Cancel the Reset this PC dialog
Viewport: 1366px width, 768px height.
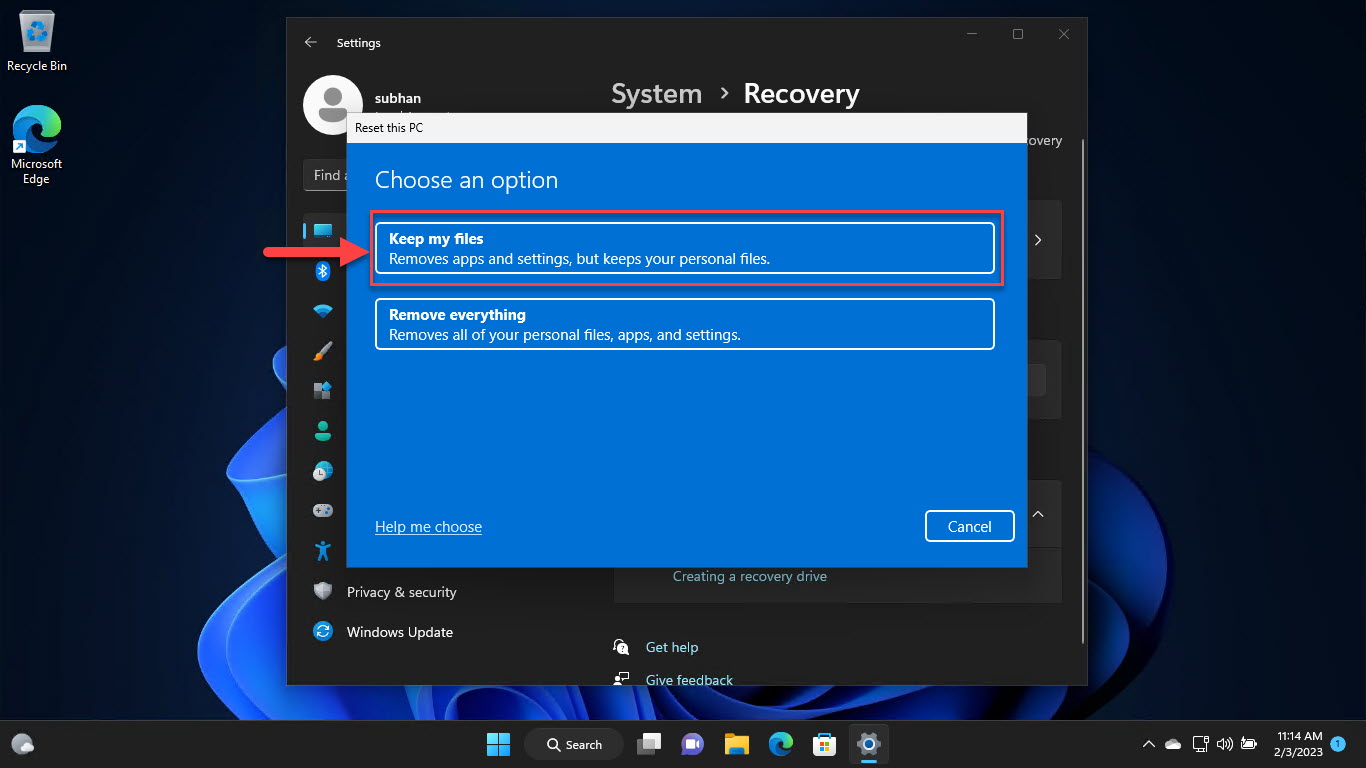coord(968,526)
